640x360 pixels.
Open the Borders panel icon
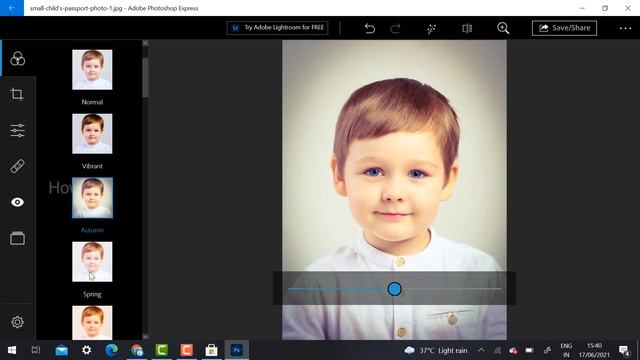tap(17, 238)
